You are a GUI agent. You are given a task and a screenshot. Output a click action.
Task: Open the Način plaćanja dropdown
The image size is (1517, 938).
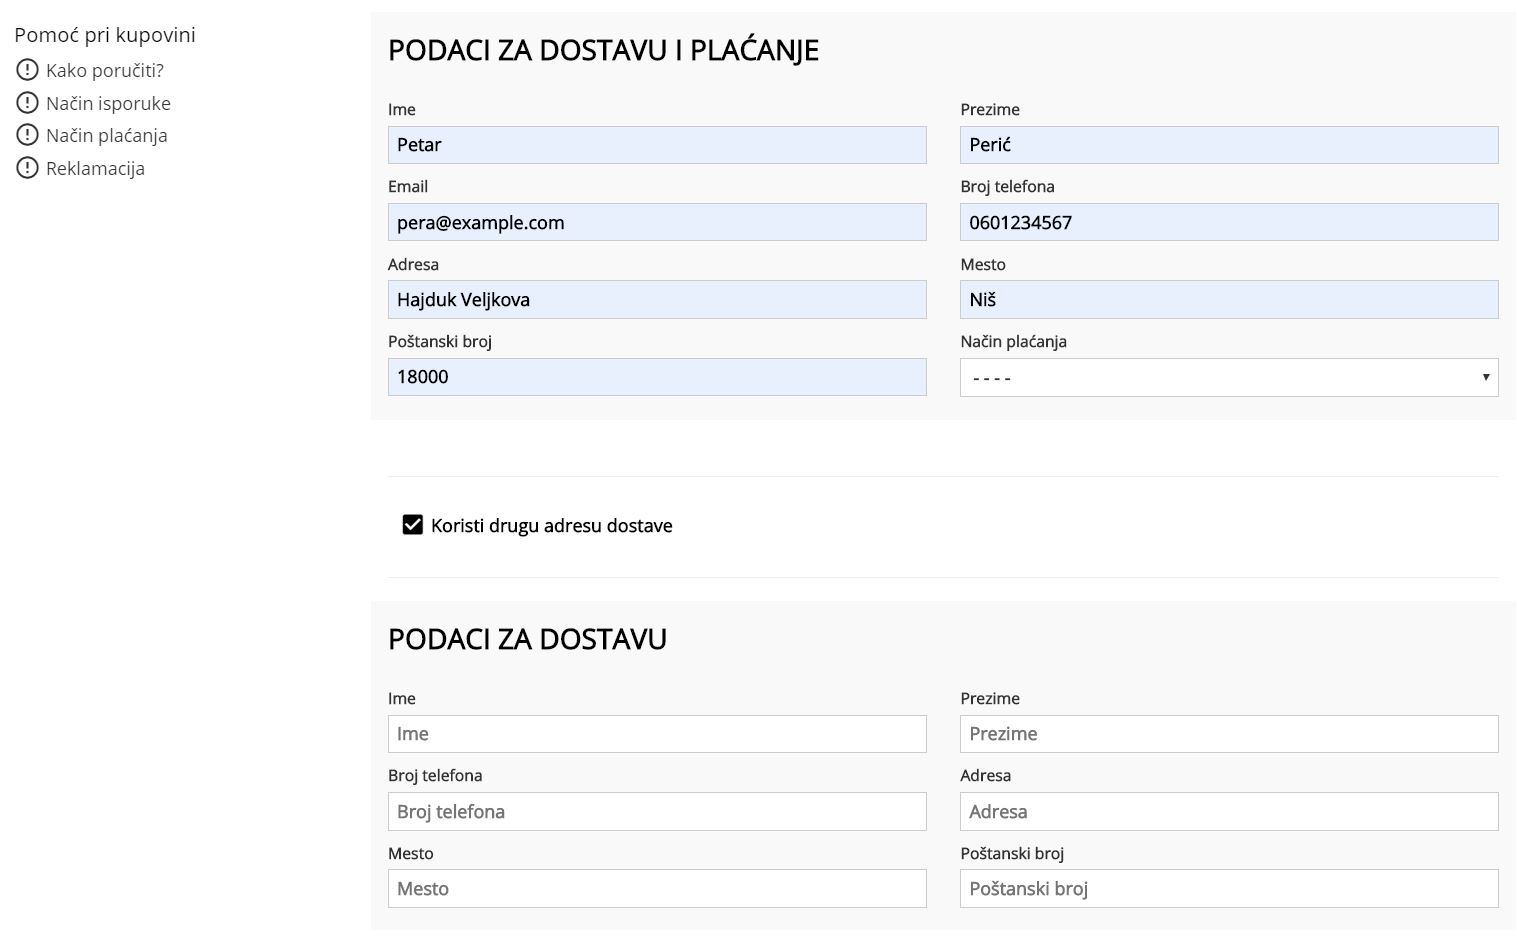[1228, 377]
